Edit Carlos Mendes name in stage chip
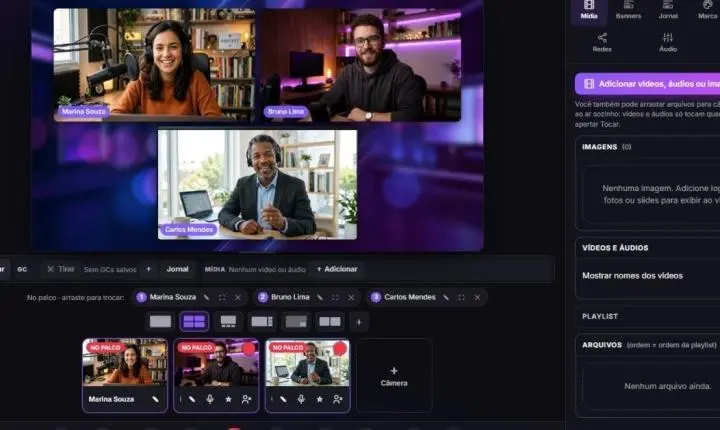Viewport: 720px width, 430px height. point(445,297)
